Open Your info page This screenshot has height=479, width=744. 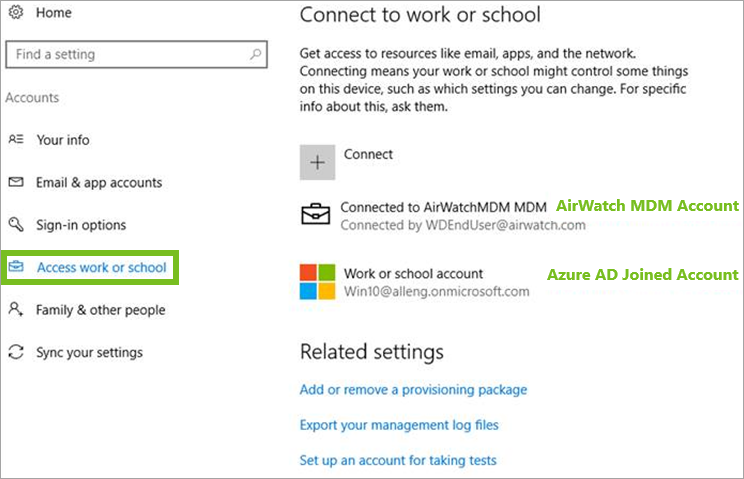63,140
